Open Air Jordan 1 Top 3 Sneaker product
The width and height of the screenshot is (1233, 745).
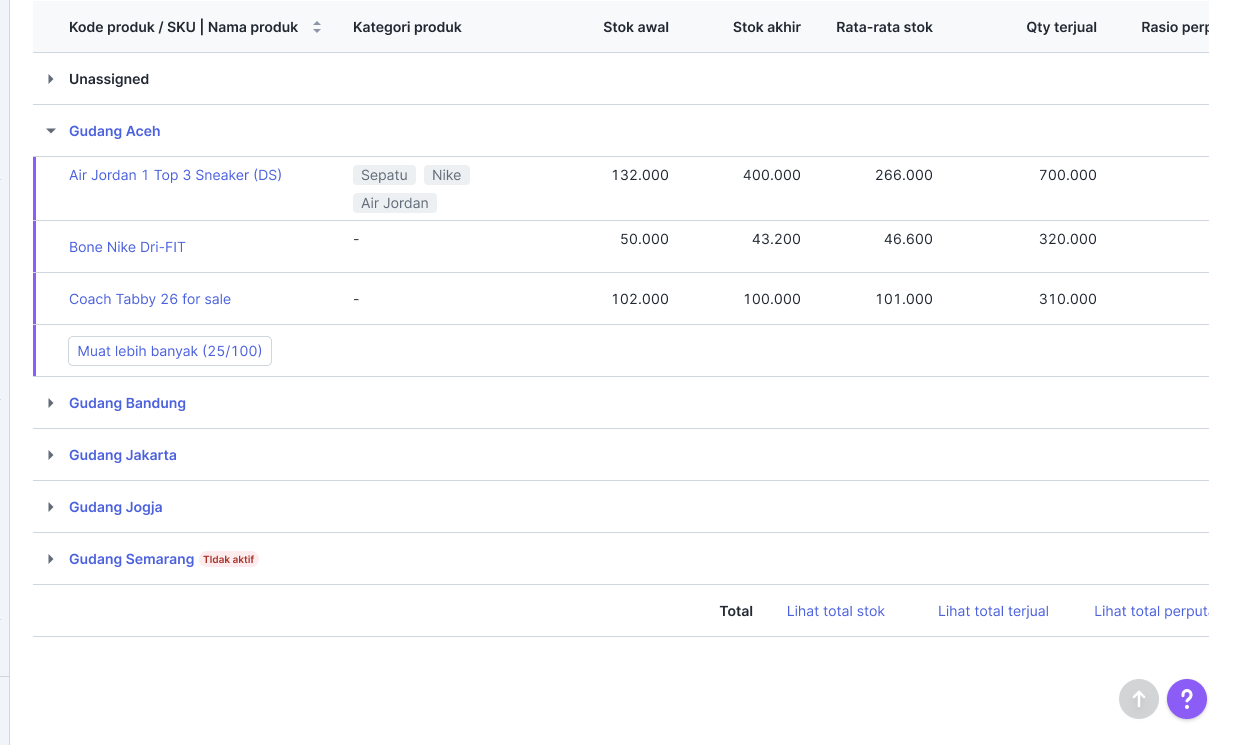click(x=175, y=175)
